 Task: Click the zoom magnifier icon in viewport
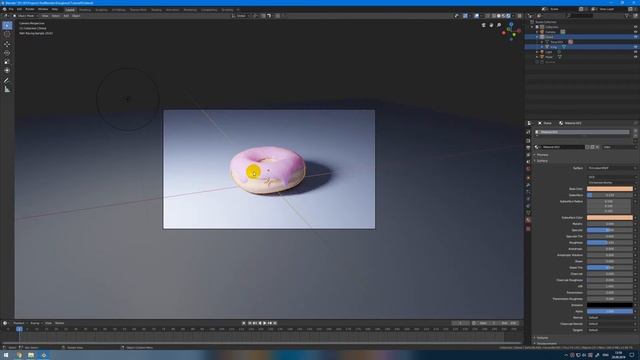coord(499,25)
